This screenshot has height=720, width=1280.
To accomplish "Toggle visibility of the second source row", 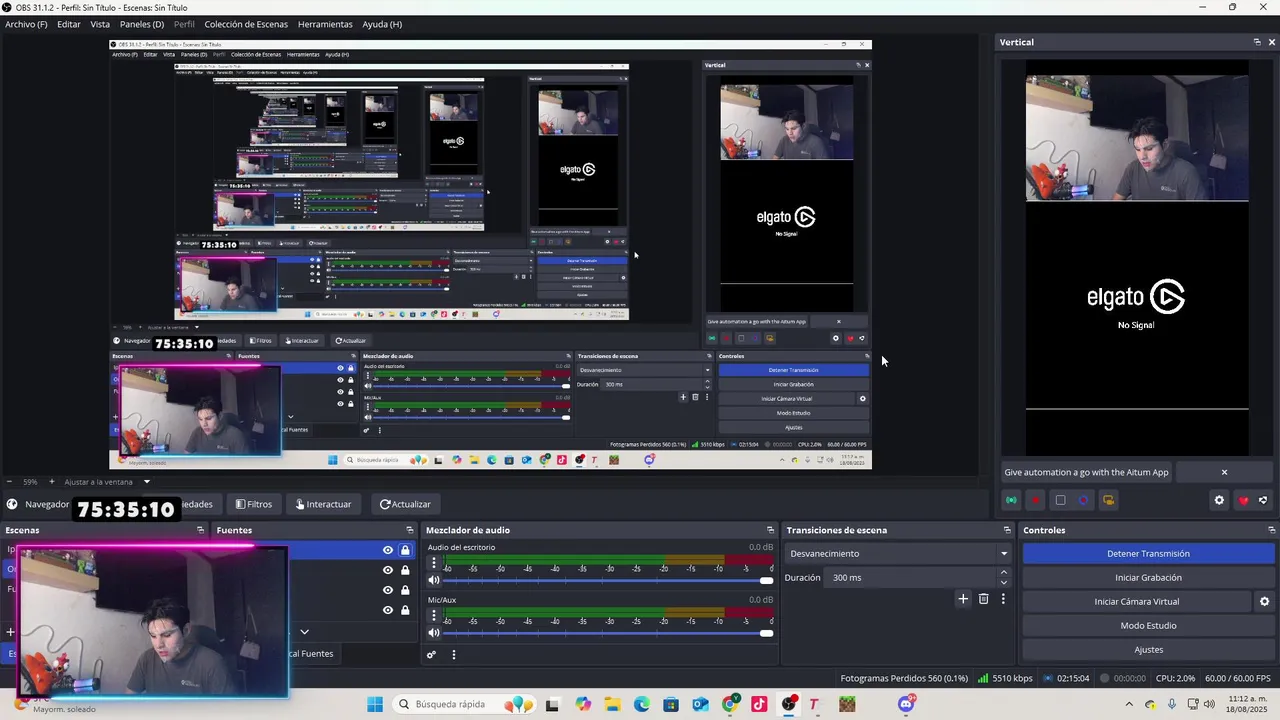I will point(388,570).
